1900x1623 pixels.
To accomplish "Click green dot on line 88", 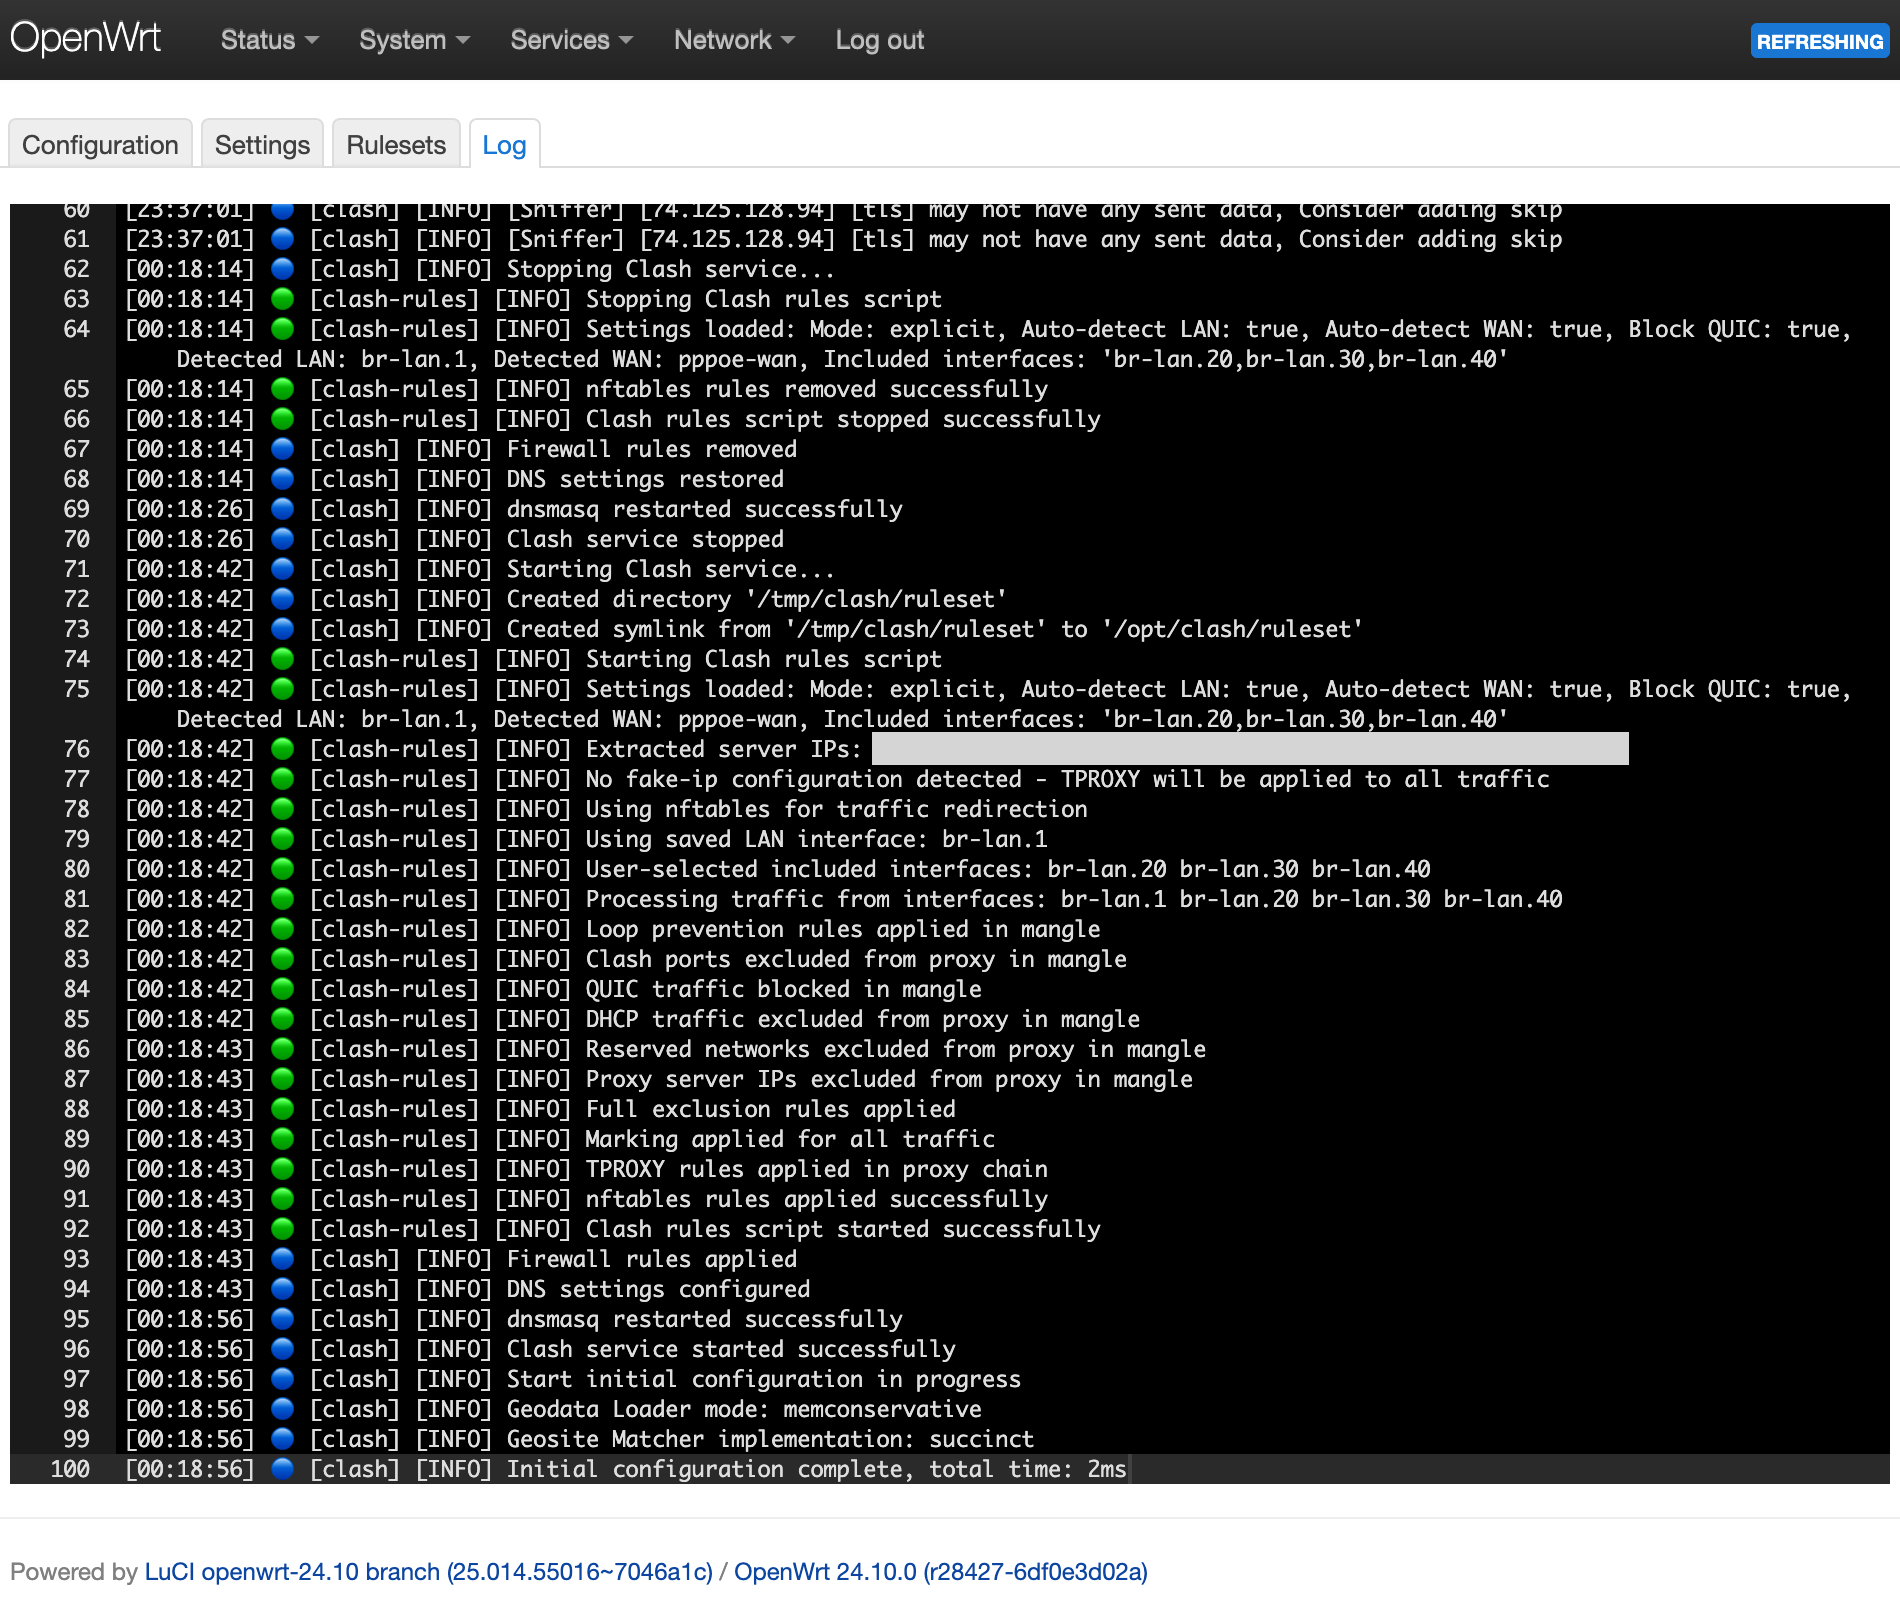I will point(283,1109).
